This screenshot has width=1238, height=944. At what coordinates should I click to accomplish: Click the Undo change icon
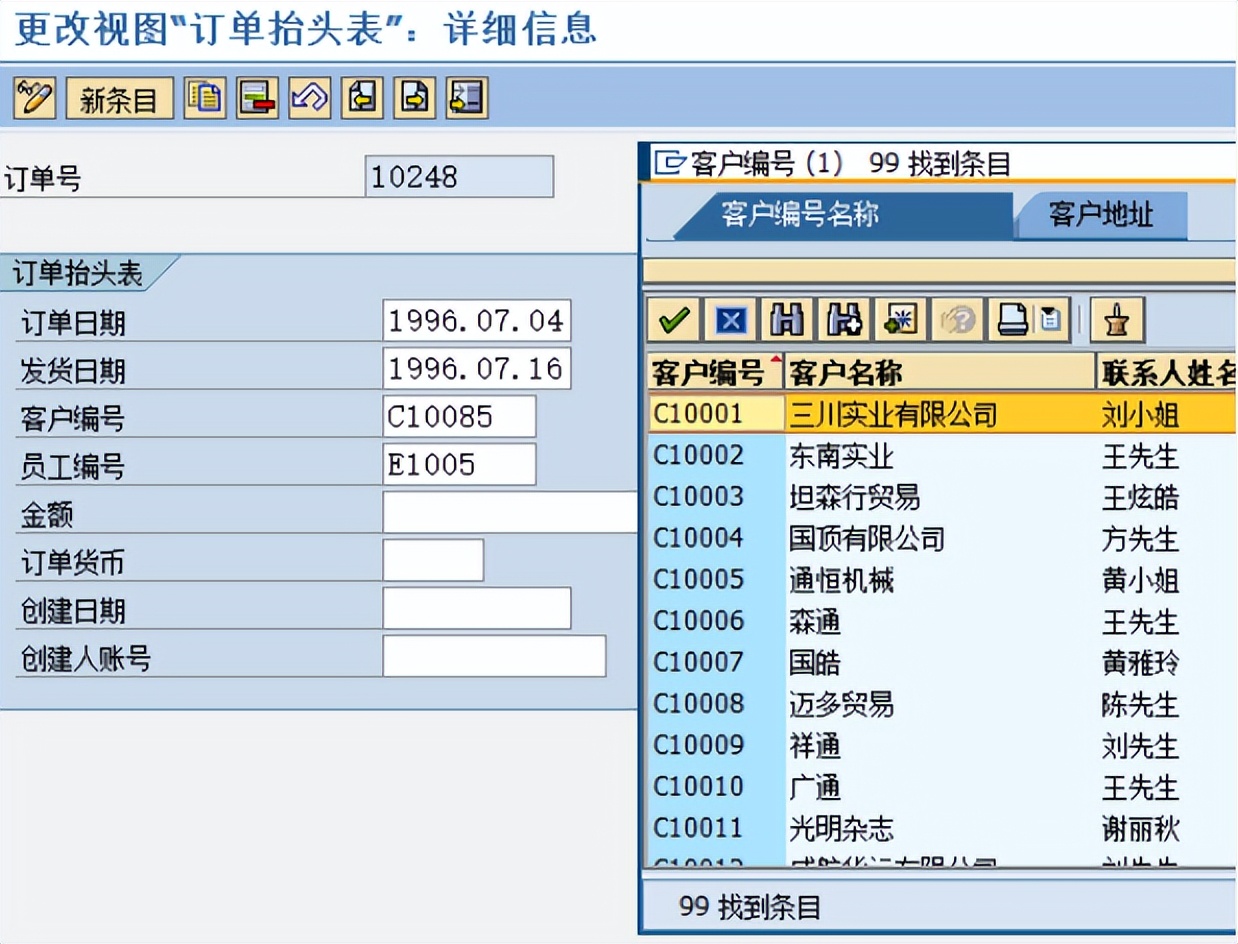pyautogui.click(x=309, y=97)
